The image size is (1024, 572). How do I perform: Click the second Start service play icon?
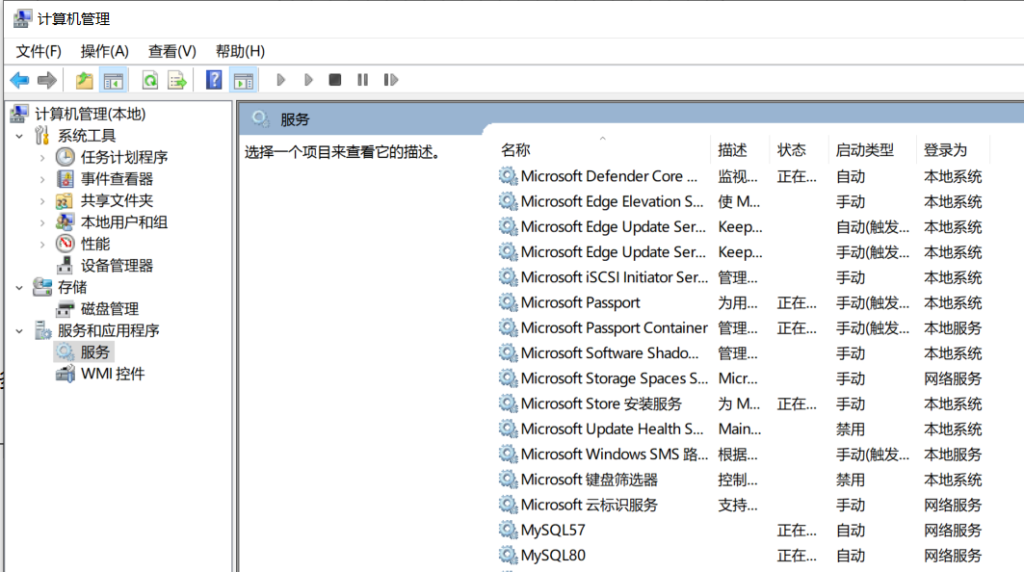tap(308, 80)
